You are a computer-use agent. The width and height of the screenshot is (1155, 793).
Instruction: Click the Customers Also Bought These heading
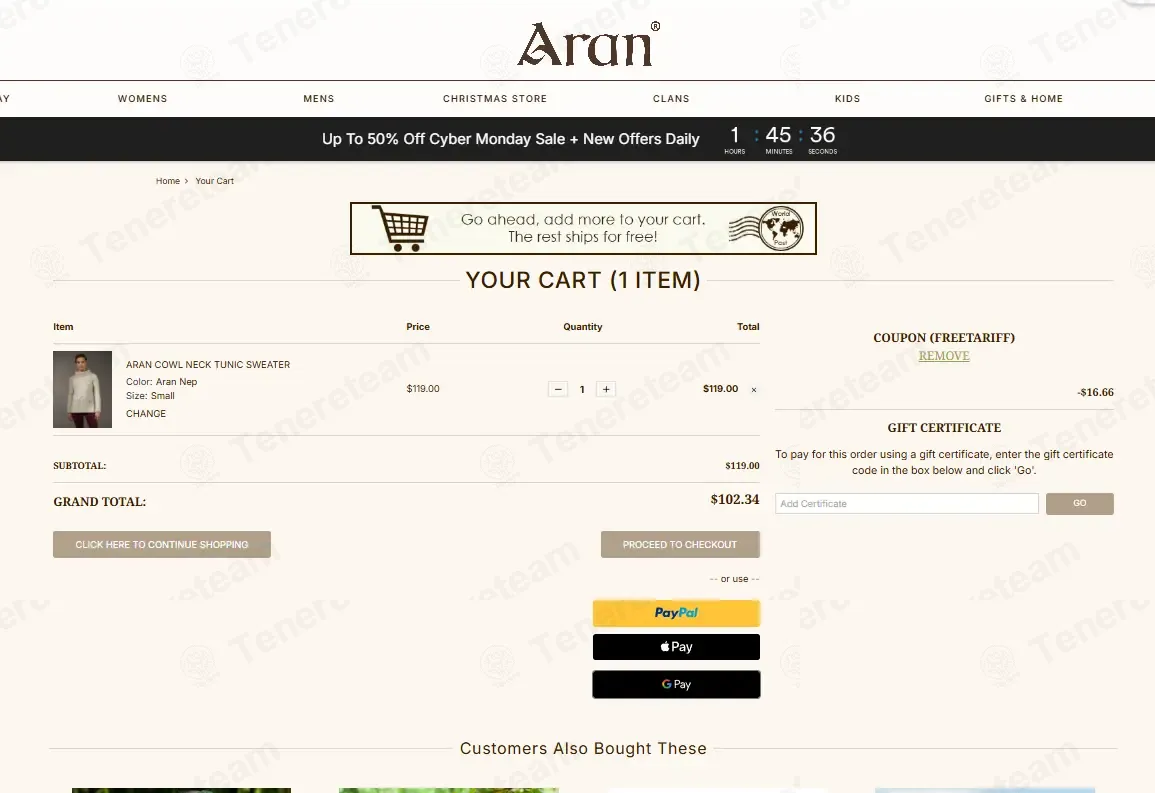coord(583,748)
